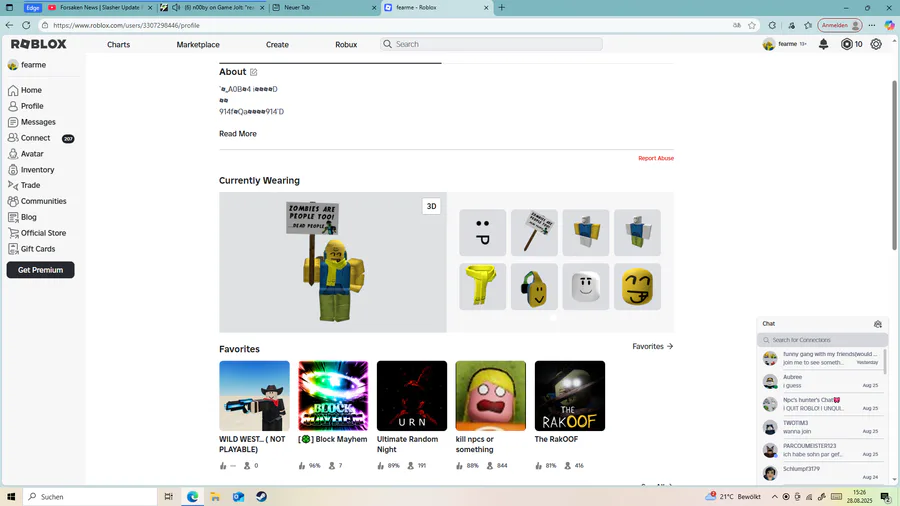Click the chat header group icon
This screenshot has width=900, height=506.
[878, 324]
